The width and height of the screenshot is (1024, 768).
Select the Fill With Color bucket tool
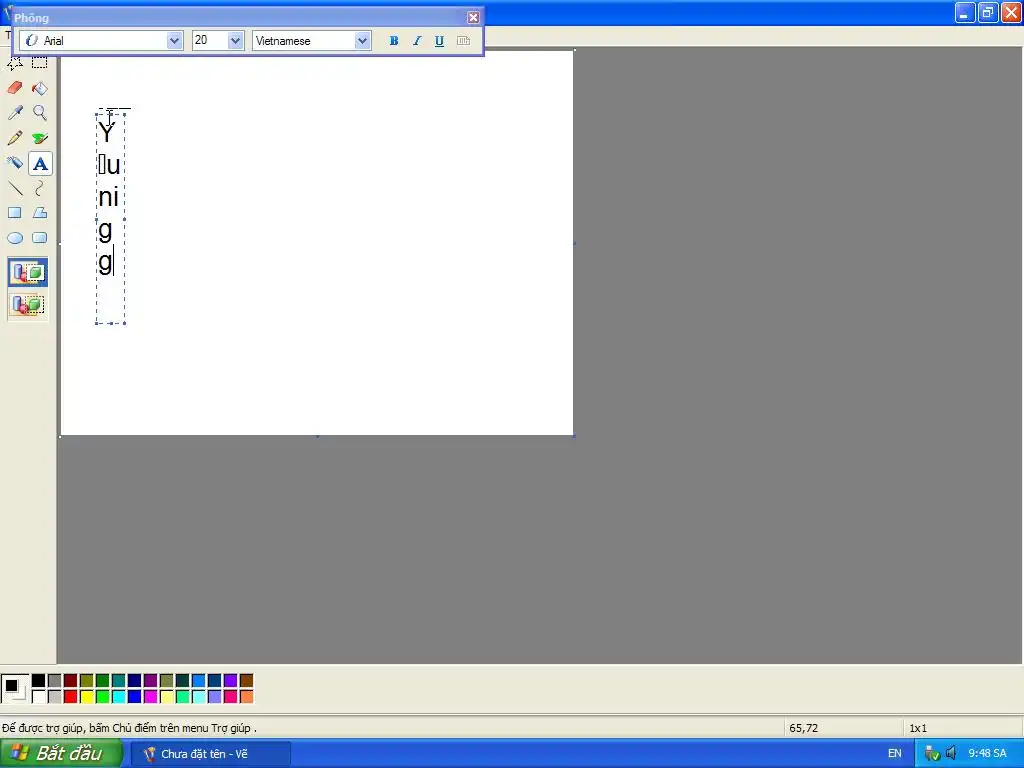40,88
